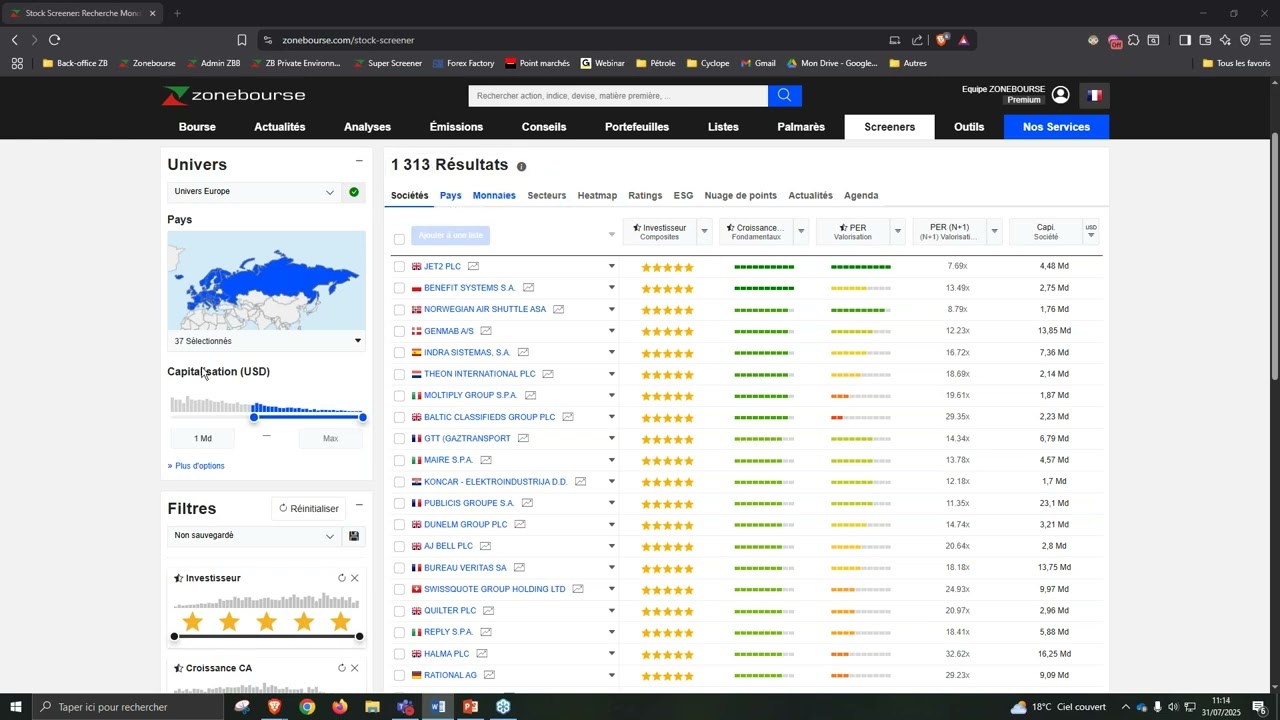Open the user account profile icon
This screenshot has height=720, width=1280.
[1061, 95]
